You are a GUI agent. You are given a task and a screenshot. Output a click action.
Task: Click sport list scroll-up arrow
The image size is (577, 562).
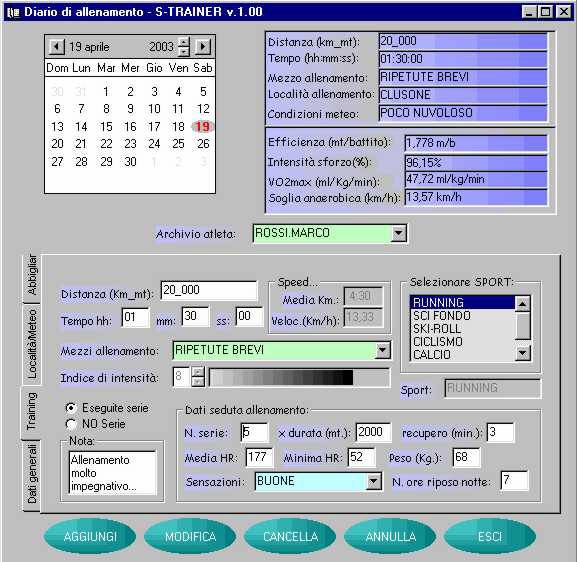click(x=522, y=304)
